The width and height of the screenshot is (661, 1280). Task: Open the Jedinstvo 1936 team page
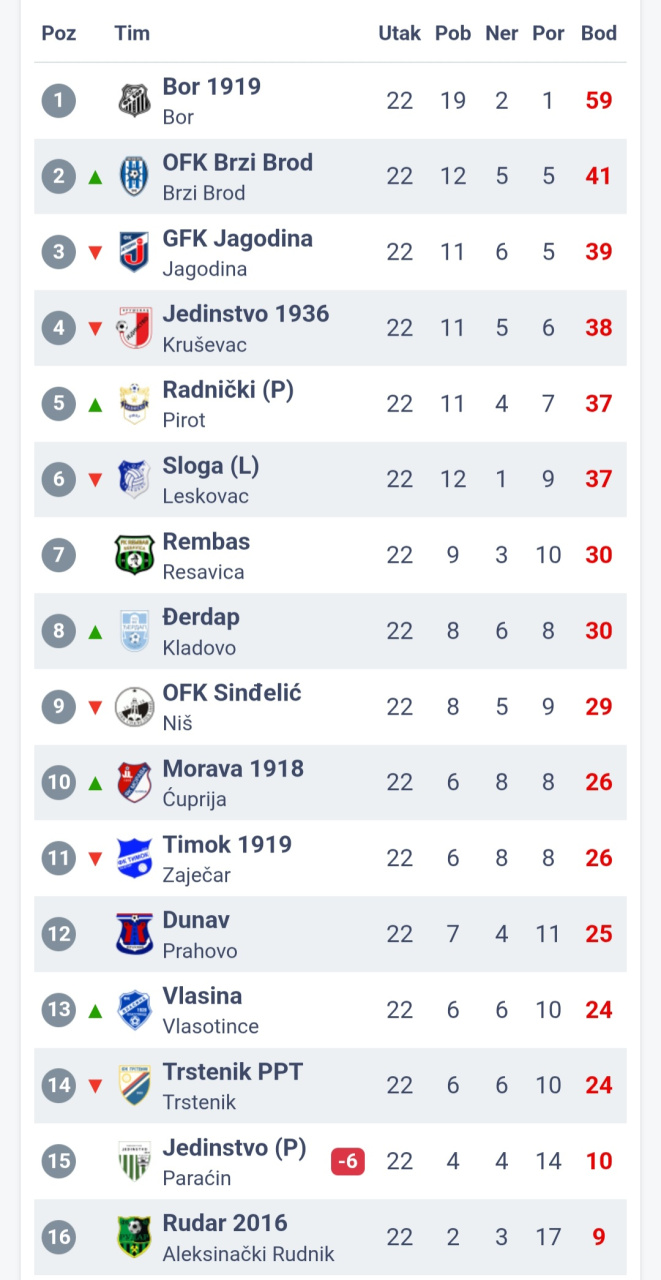click(x=245, y=314)
